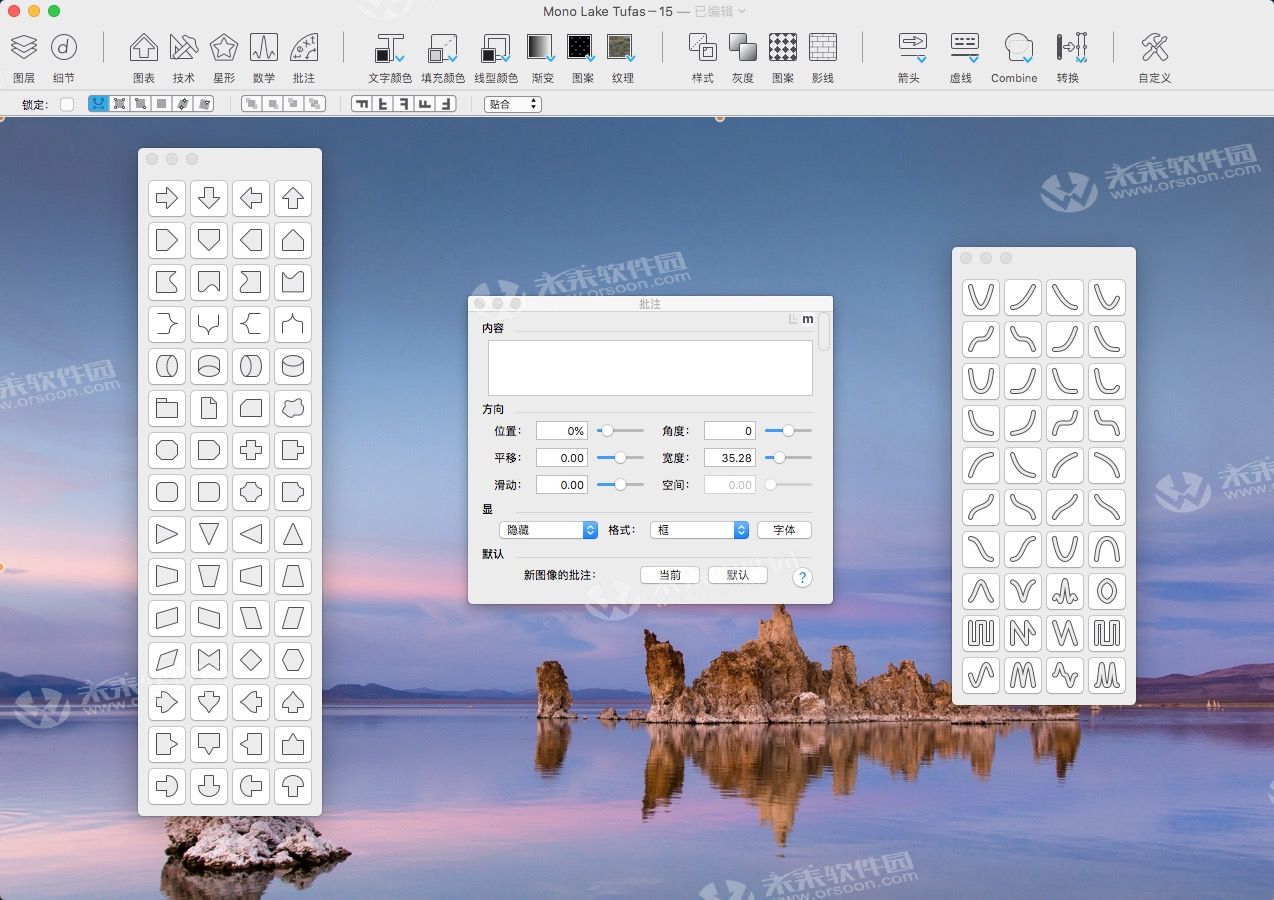1274x900 pixels.
Task: Click the 批注 panel vertical scrollbar
Action: (824, 332)
